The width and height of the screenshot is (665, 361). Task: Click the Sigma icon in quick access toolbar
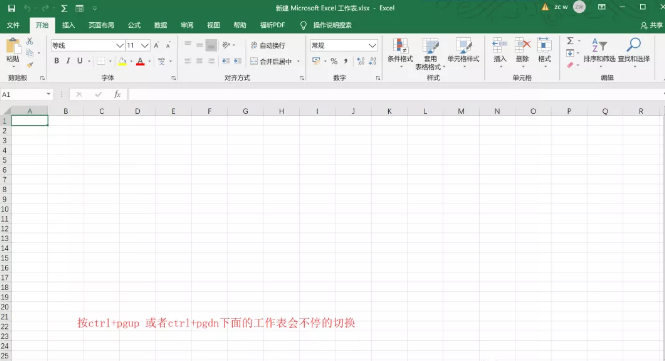(x=64, y=8)
